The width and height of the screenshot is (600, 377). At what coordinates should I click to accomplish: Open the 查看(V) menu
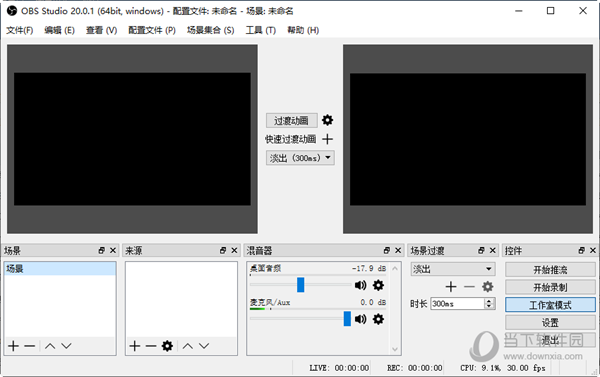tap(101, 30)
